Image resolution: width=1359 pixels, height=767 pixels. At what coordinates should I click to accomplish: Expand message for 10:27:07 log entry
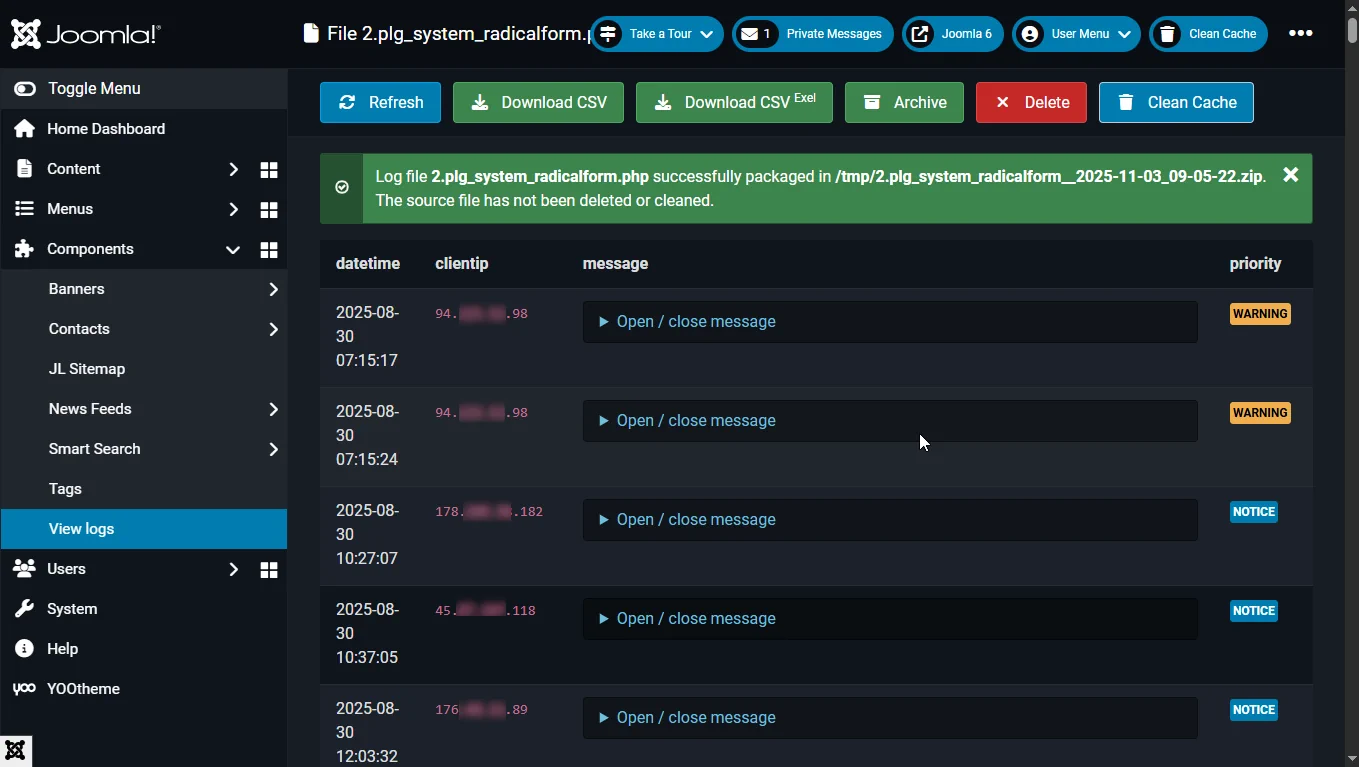click(695, 520)
